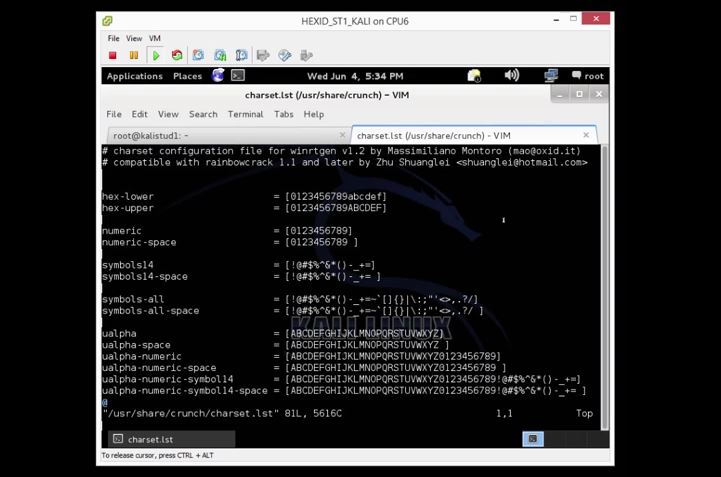Click the green Power On play icon
Screen dimensions: 721x477
pos(156,56)
